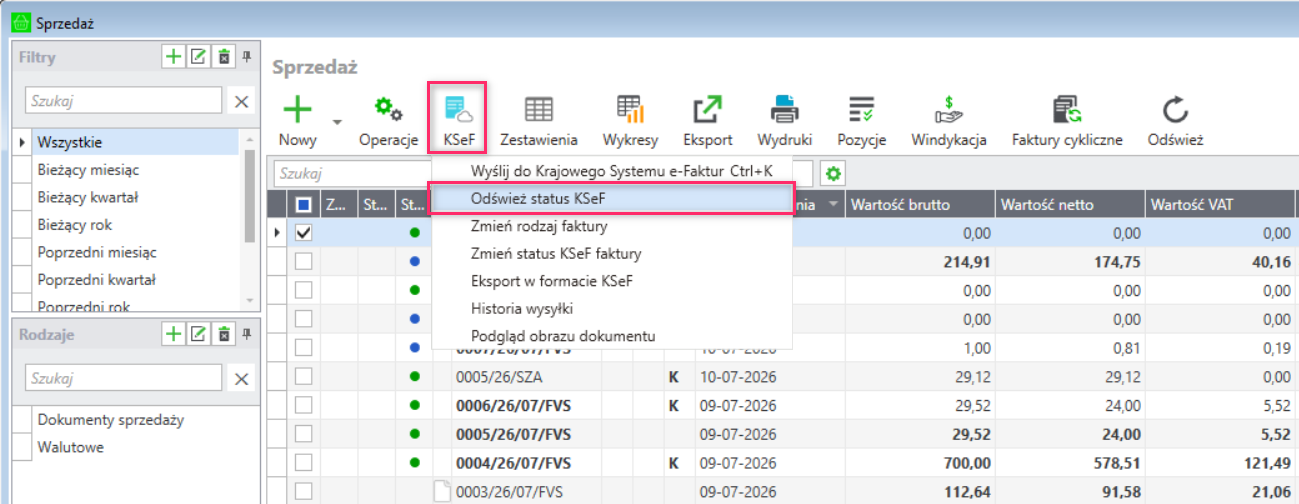1299x504 pixels.
Task: Open the Operacje gears tool
Action: tap(388, 109)
